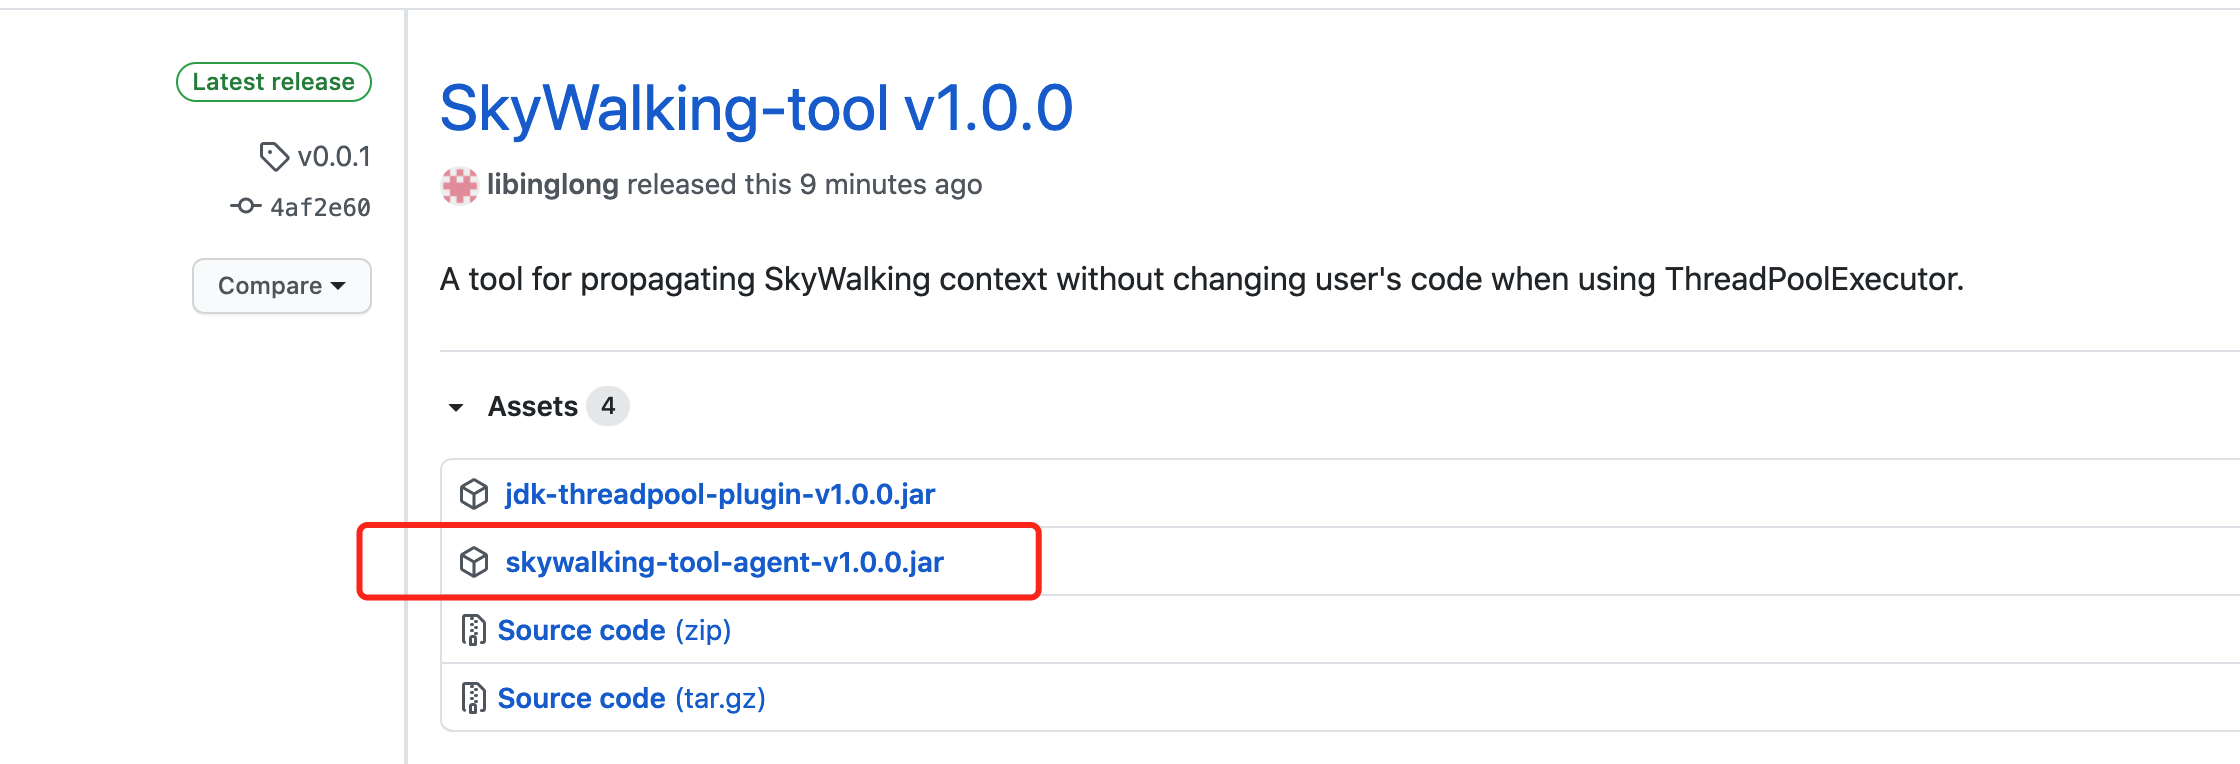Click the tag icon beside v0.0.1
Viewport: 2240px width, 764px height.
click(x=273, y=157)
